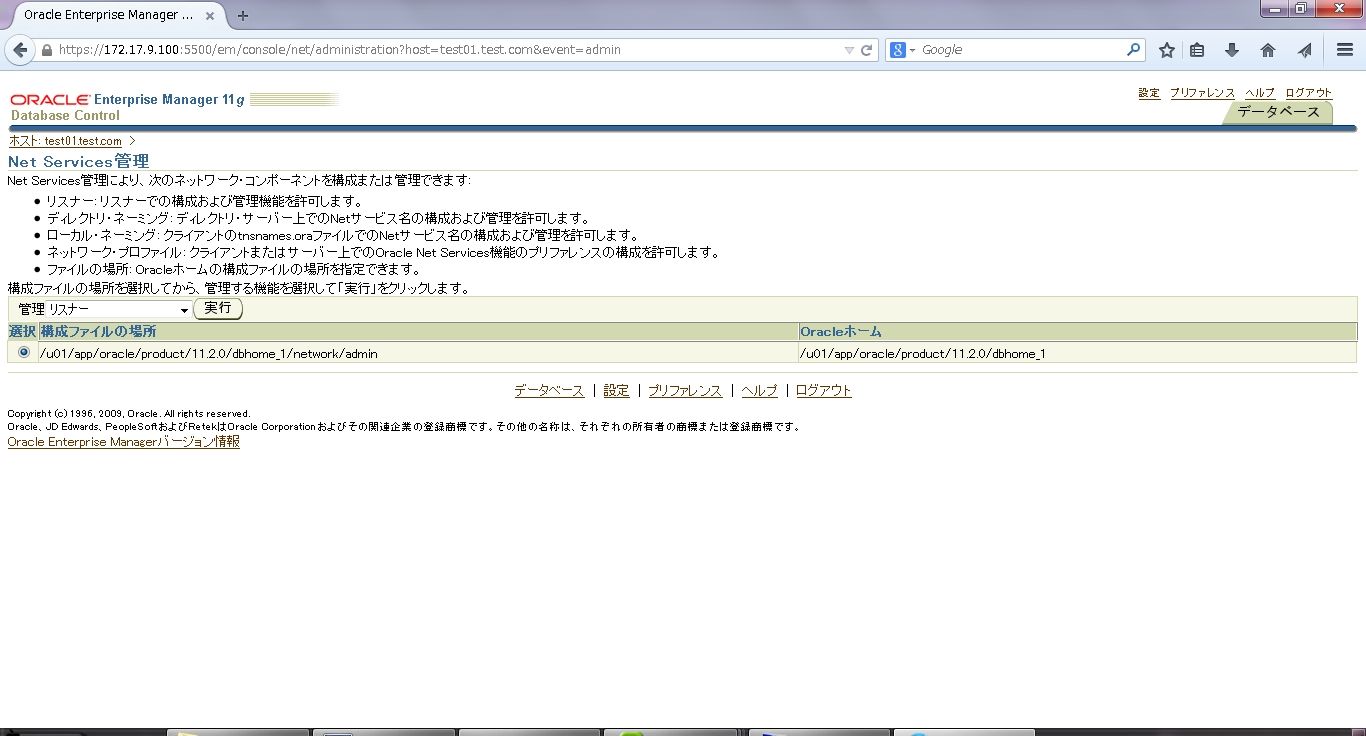Viewport: 1366px width, 736px height.
Task: Open the URL history dropdown arrow
Action: tap(849, 50)
